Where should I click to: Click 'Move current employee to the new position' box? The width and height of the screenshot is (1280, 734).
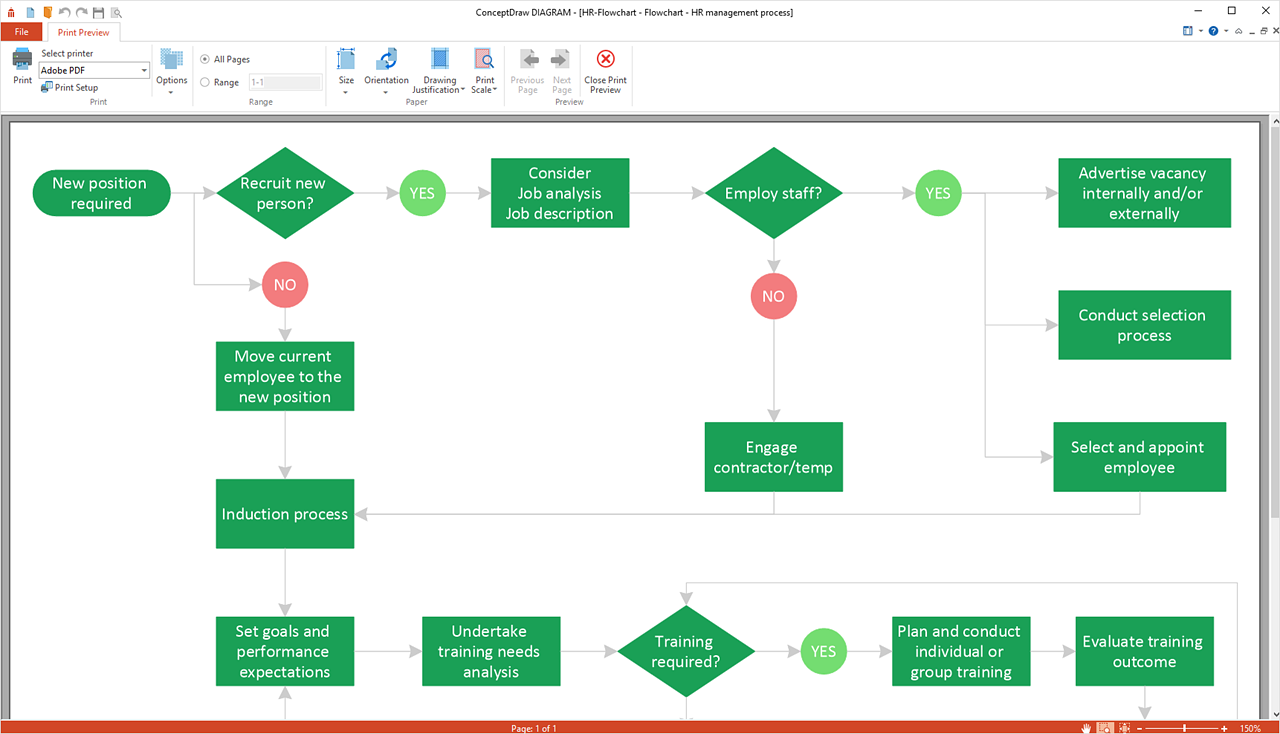(285, 376)
